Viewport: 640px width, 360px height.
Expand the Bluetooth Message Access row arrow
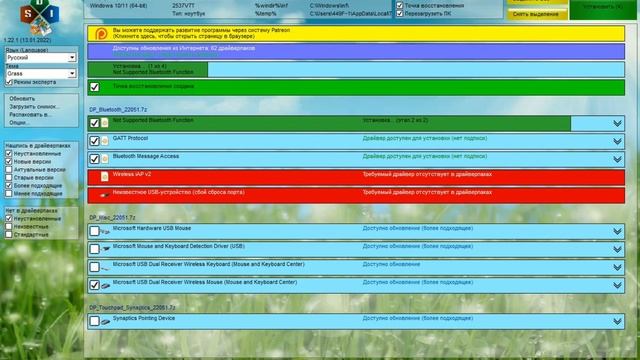pyautogui.click(x=617, y=159)
